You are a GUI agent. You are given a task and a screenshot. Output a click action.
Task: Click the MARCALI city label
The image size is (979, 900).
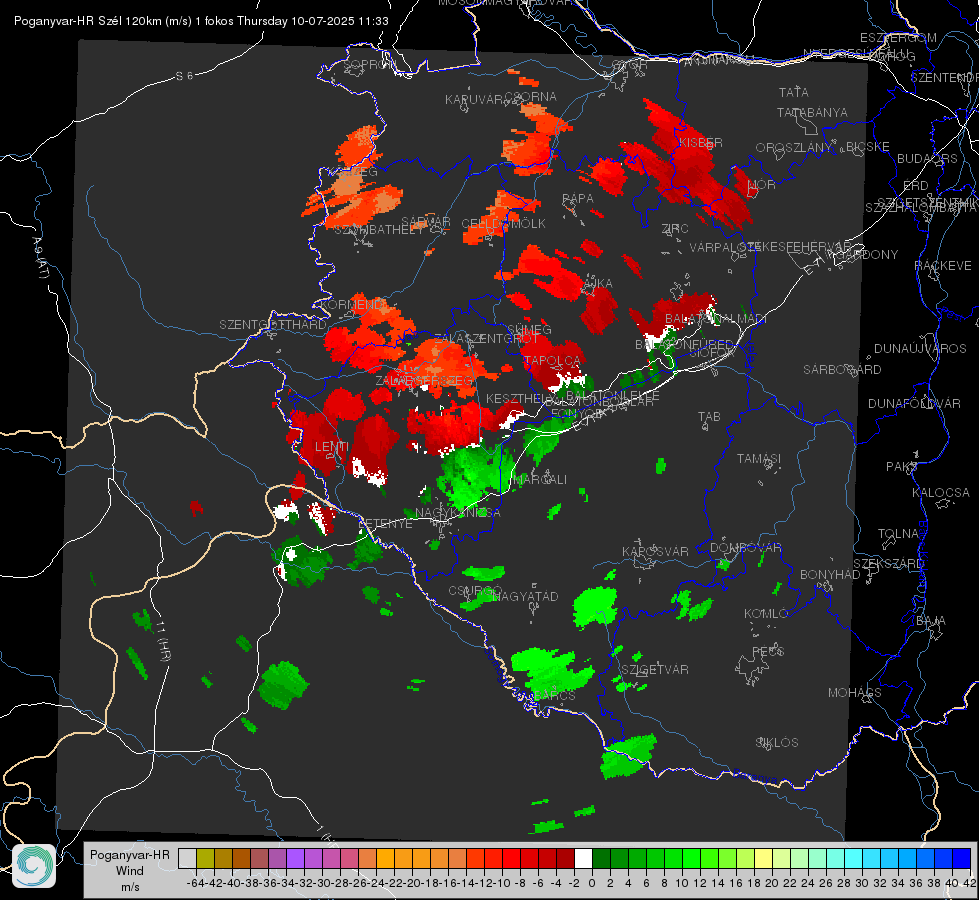point(539,480)
